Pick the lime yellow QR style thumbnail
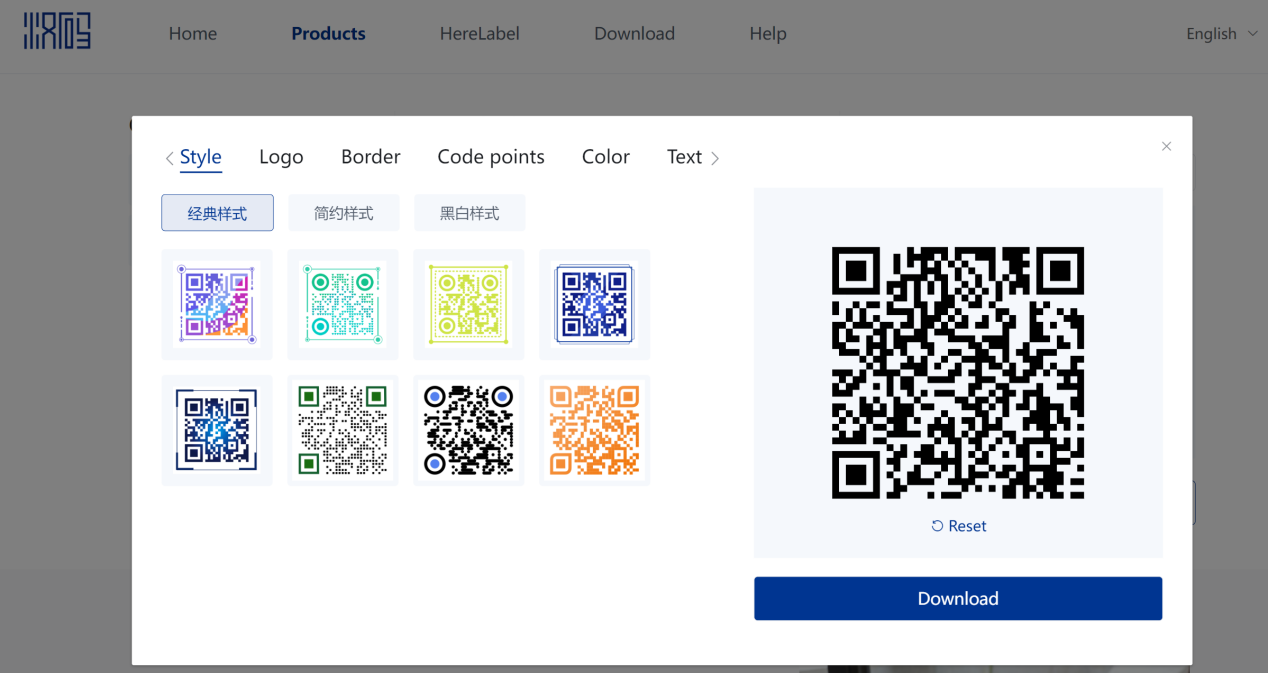This screenshot has width=1268, height=673. pyautogui.click(x=469, y=304)
